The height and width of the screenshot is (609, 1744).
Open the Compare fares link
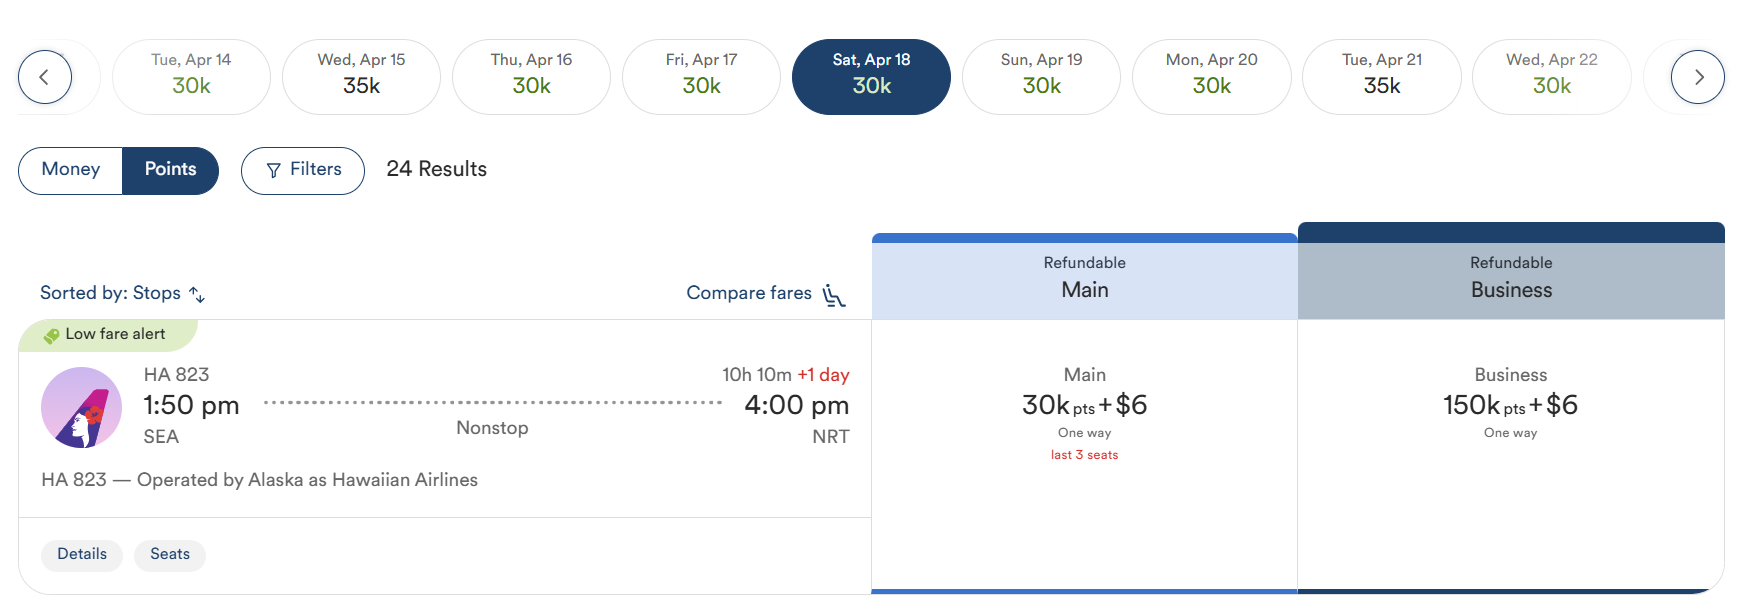tap(749, 293)
